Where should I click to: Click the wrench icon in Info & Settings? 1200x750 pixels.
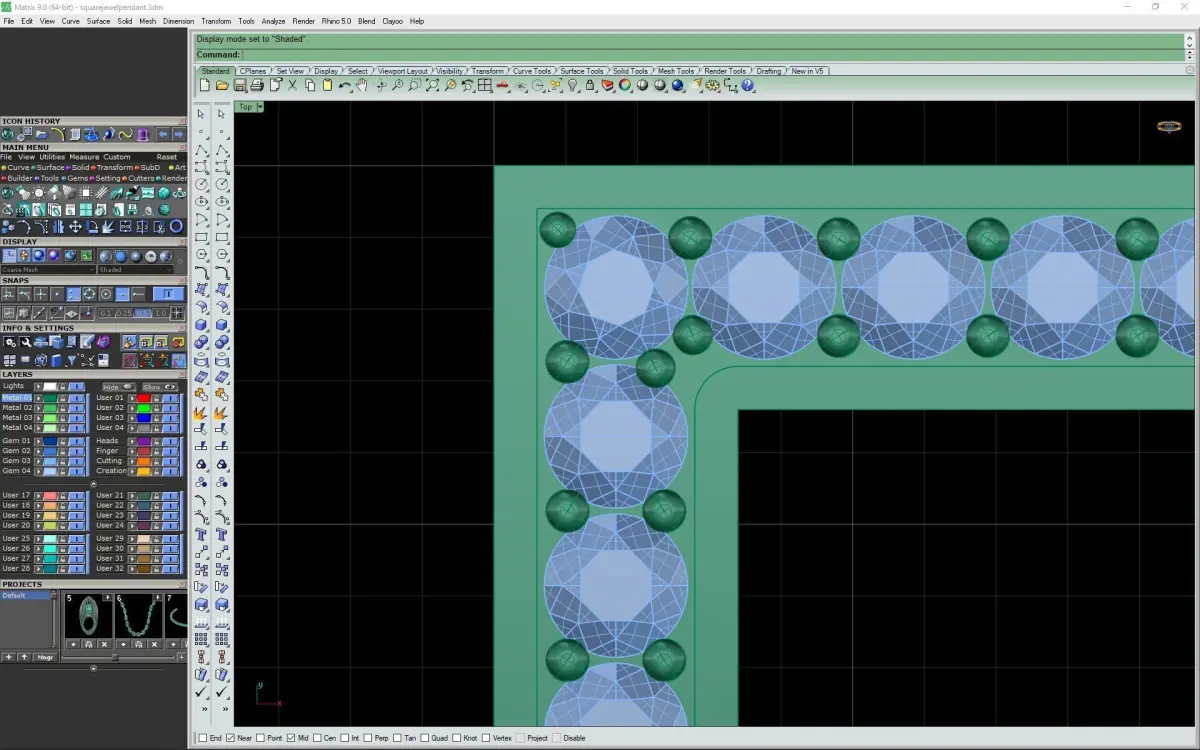click(26, 342)
